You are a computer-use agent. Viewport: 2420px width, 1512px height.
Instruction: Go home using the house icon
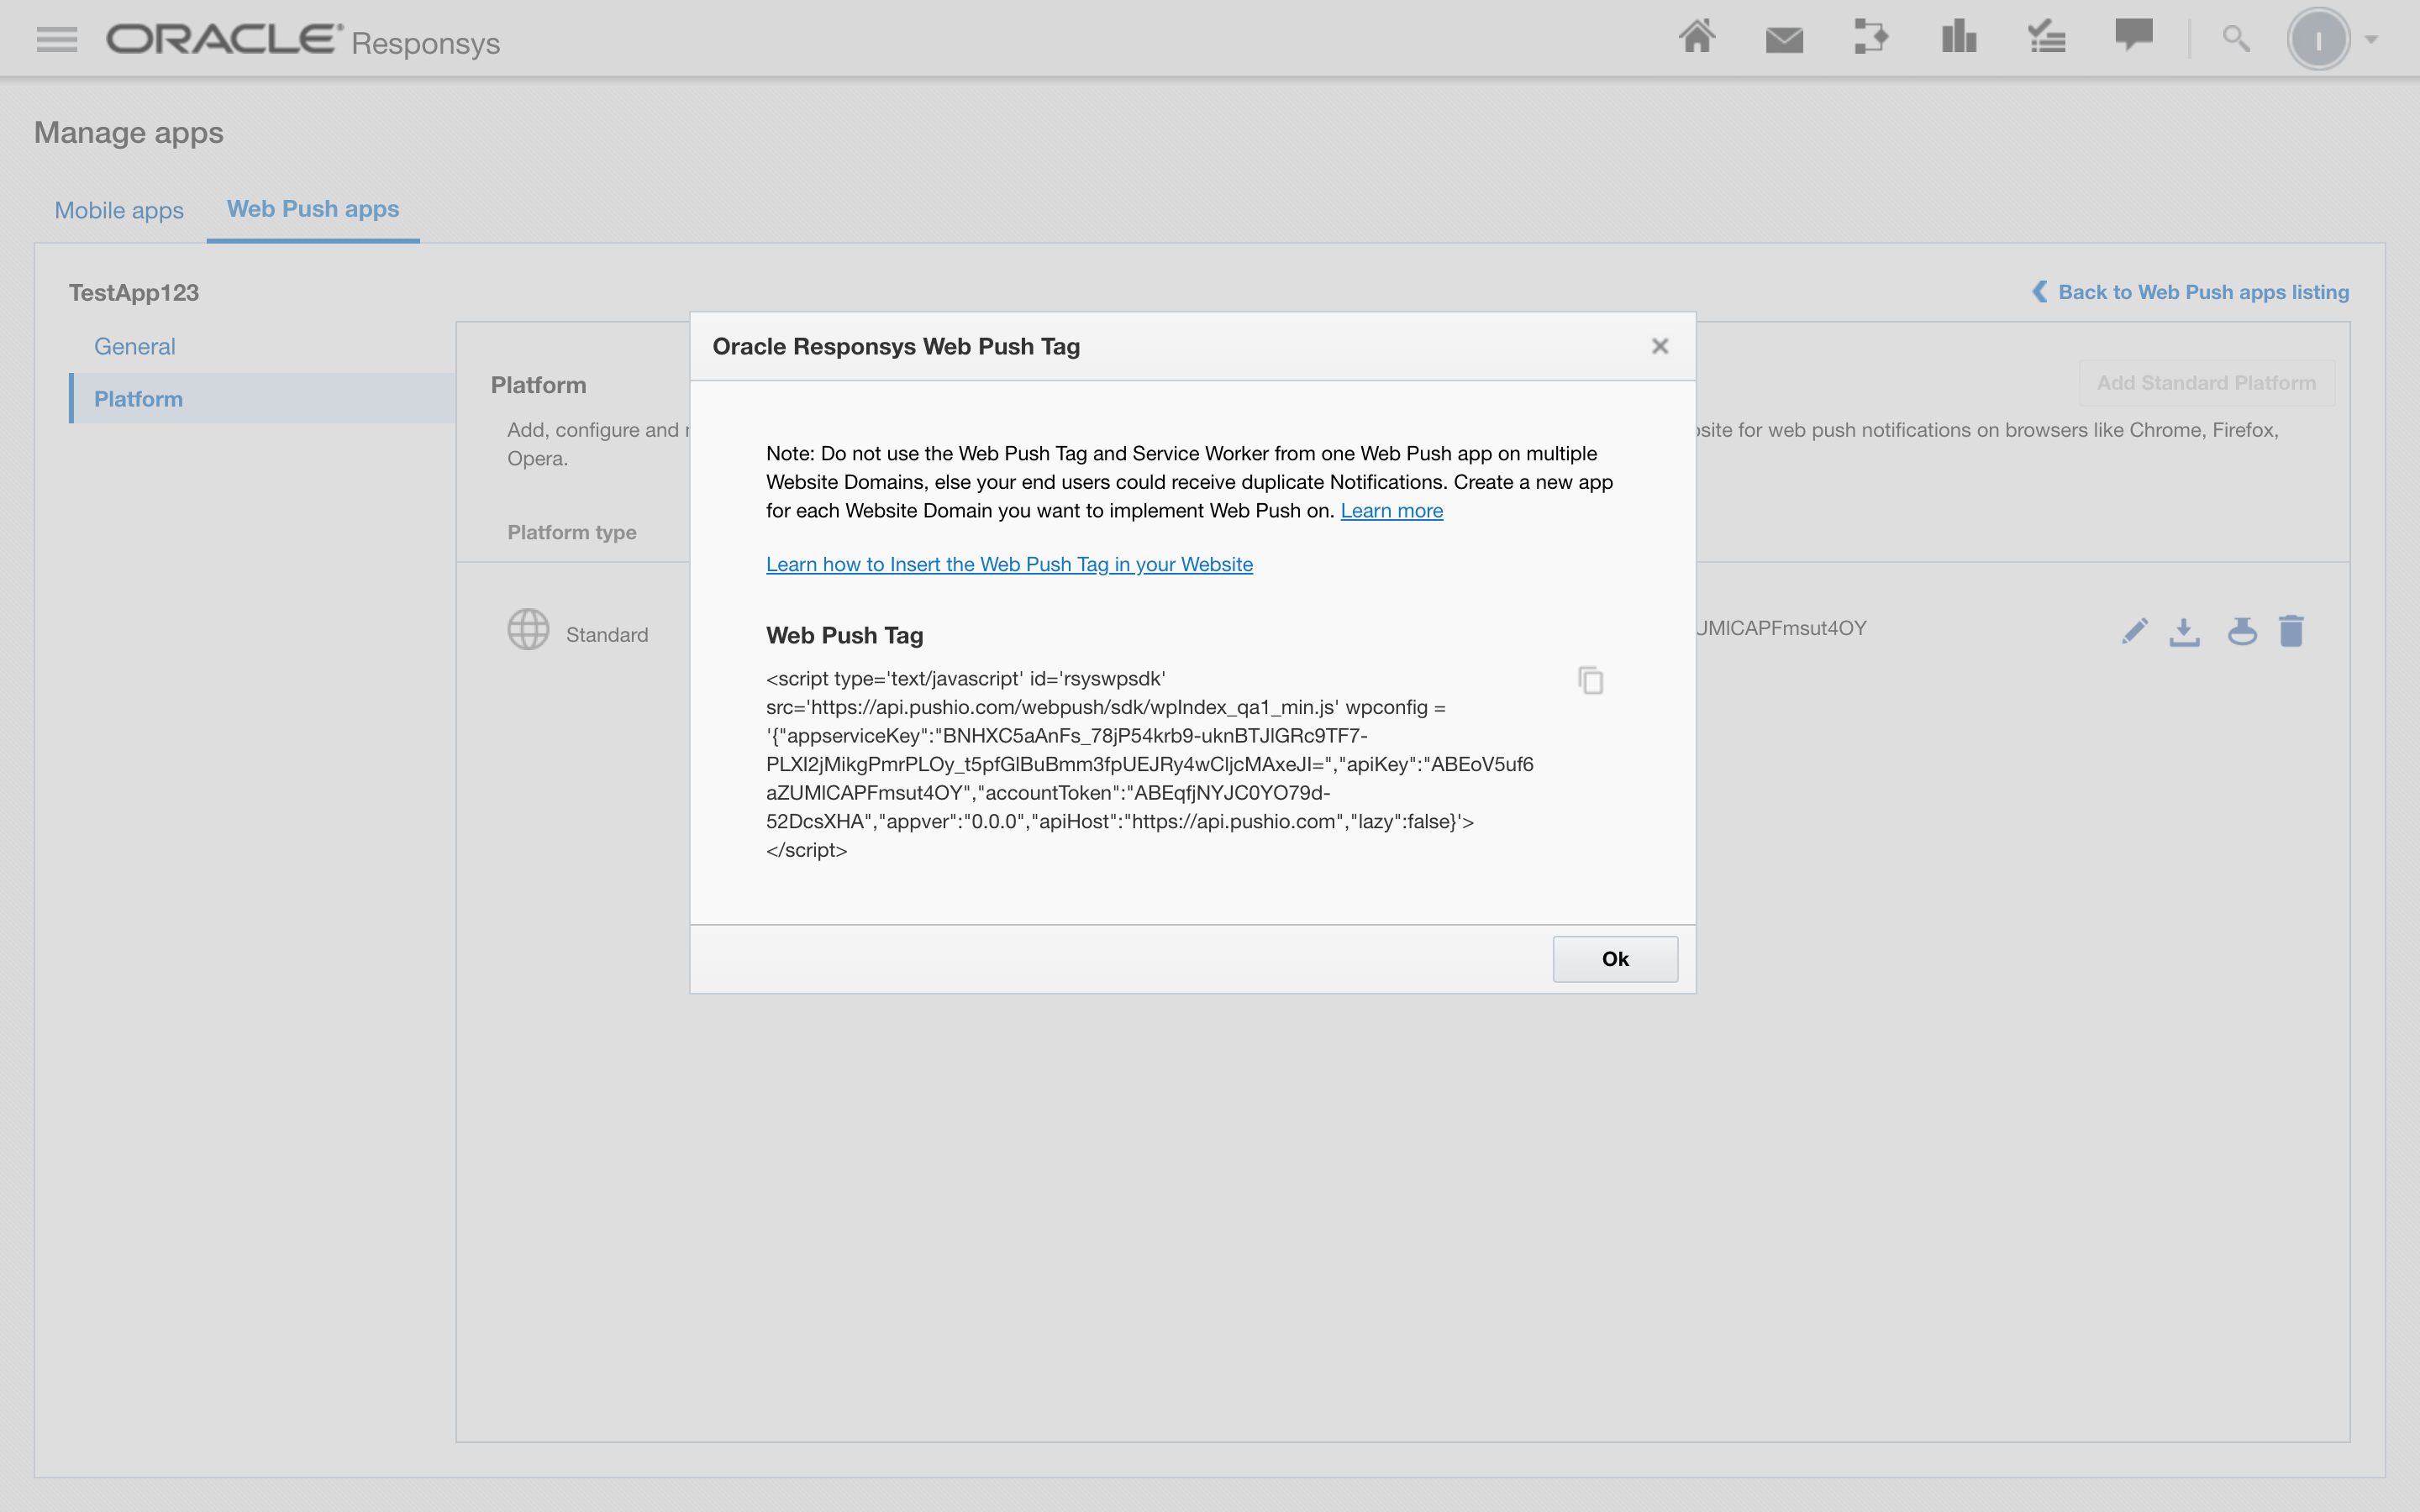[1697, 38]
